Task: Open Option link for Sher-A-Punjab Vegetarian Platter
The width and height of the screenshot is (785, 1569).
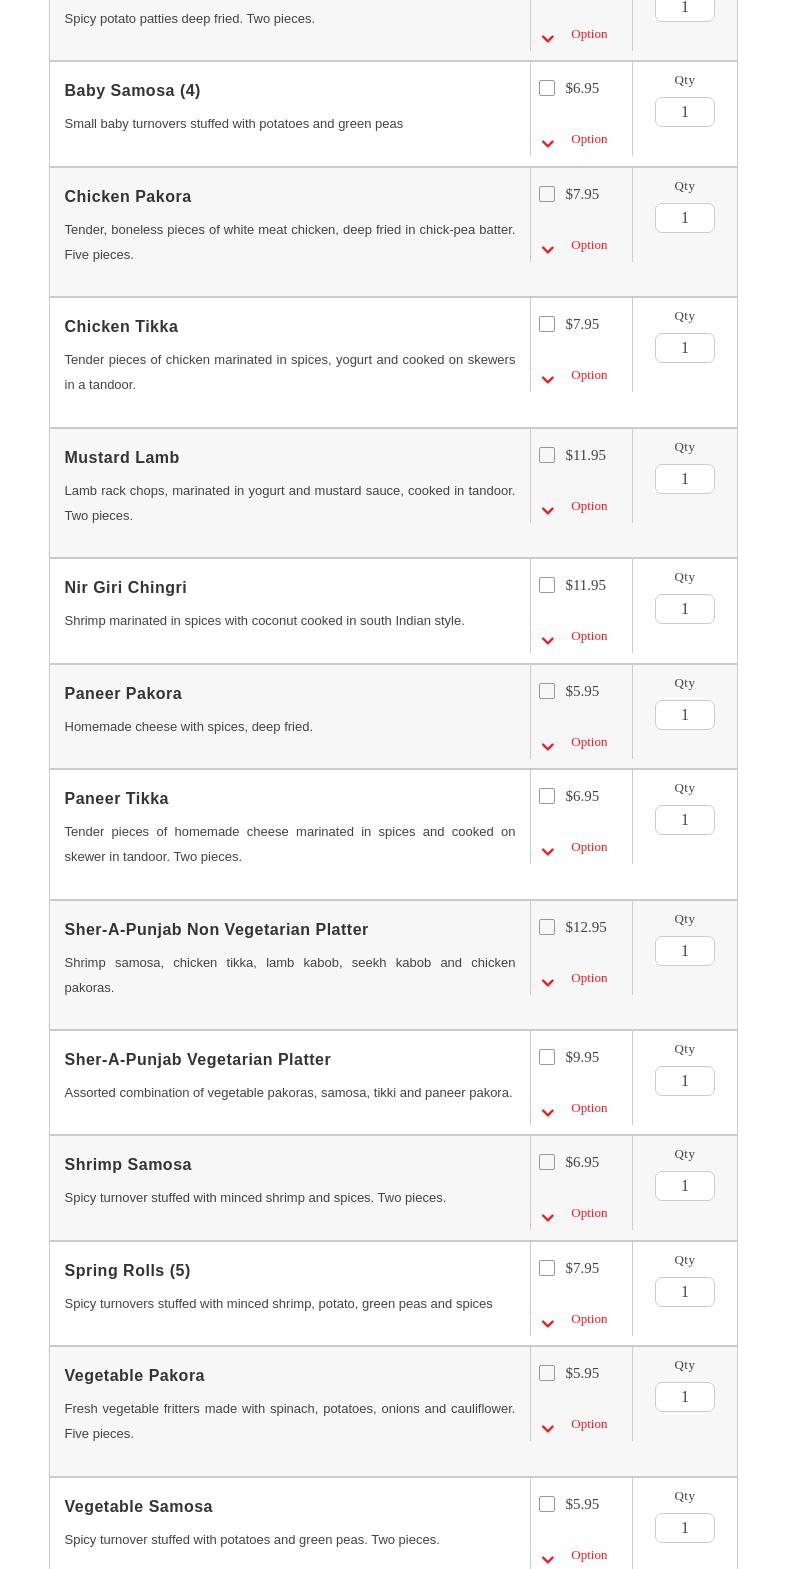Action: (588, 1108)
